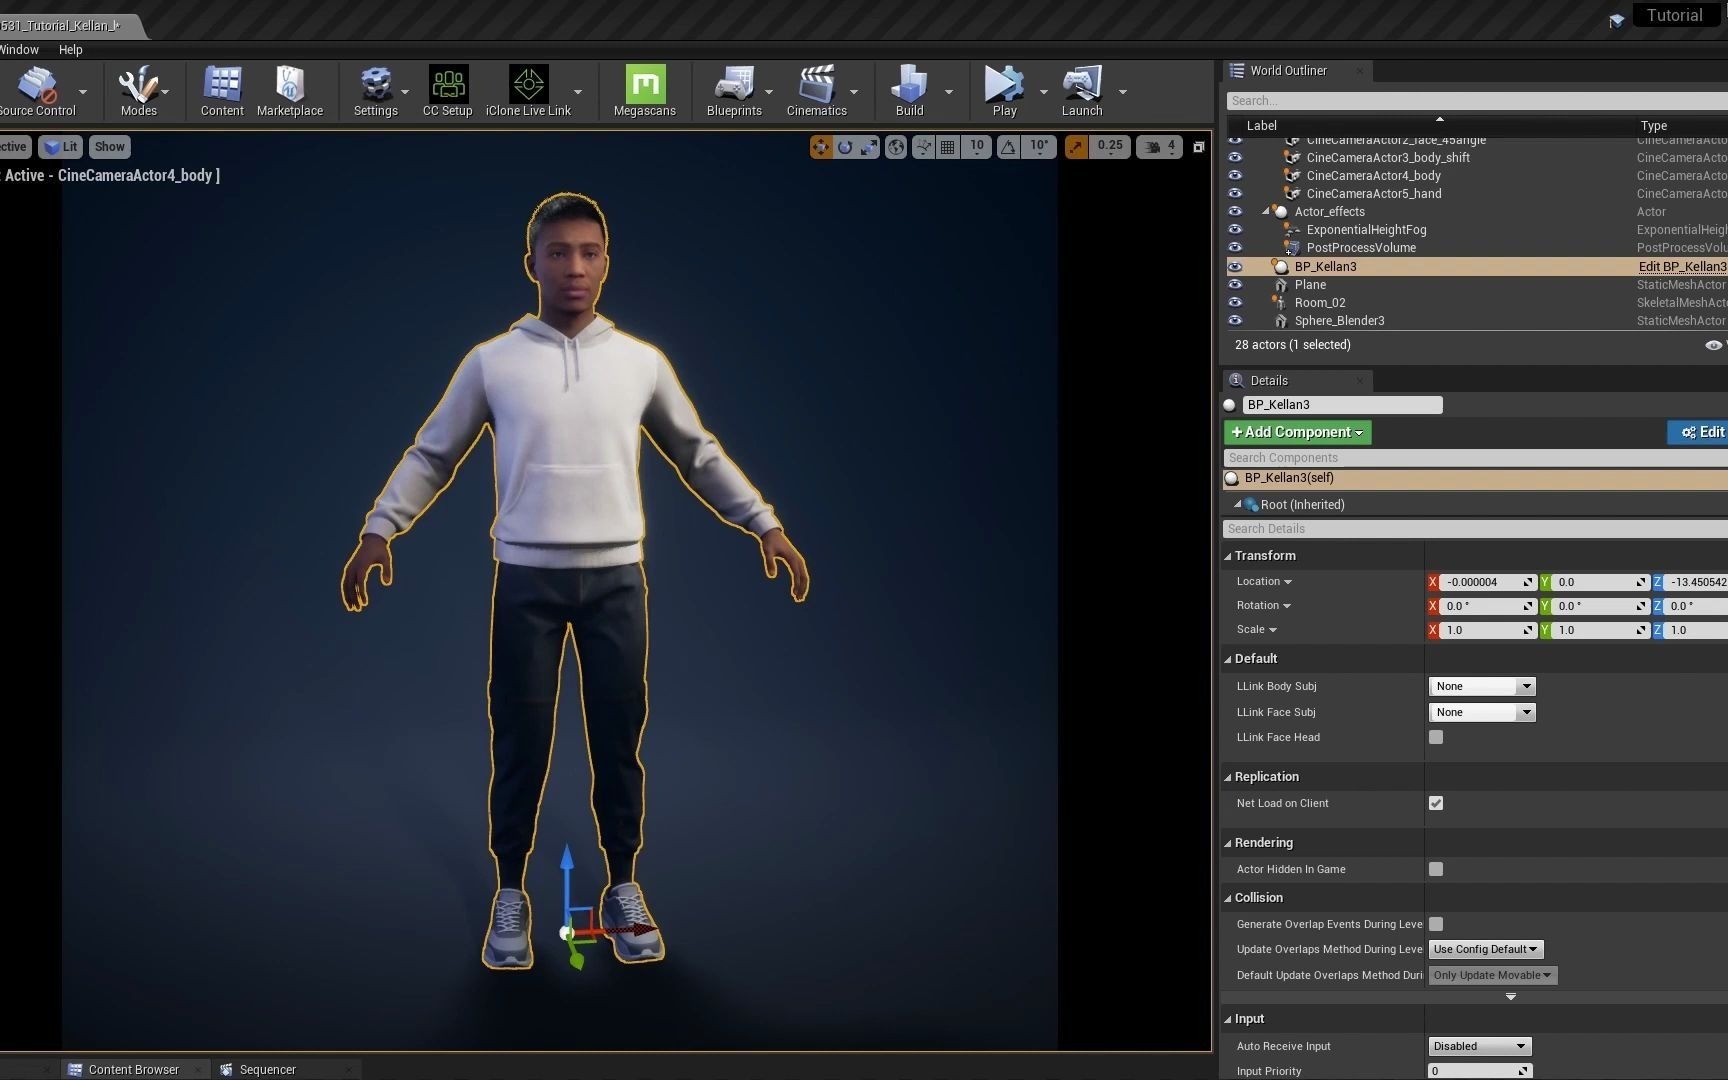Click the Launch toolbar icon

point(1082,91)
